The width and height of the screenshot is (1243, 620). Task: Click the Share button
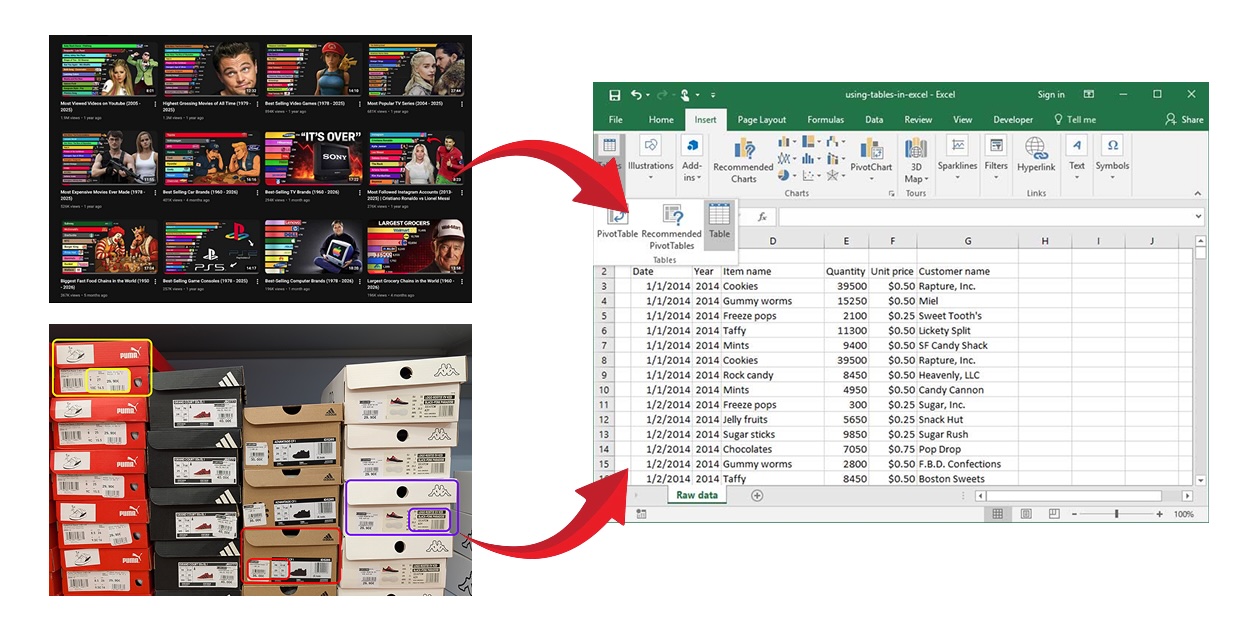(1184, 120)
